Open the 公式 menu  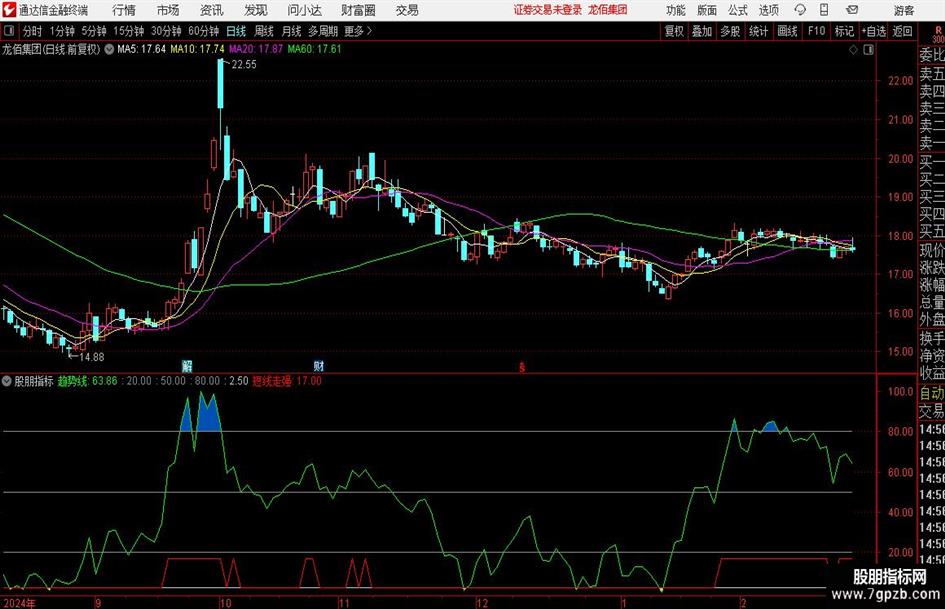point(738,10)
